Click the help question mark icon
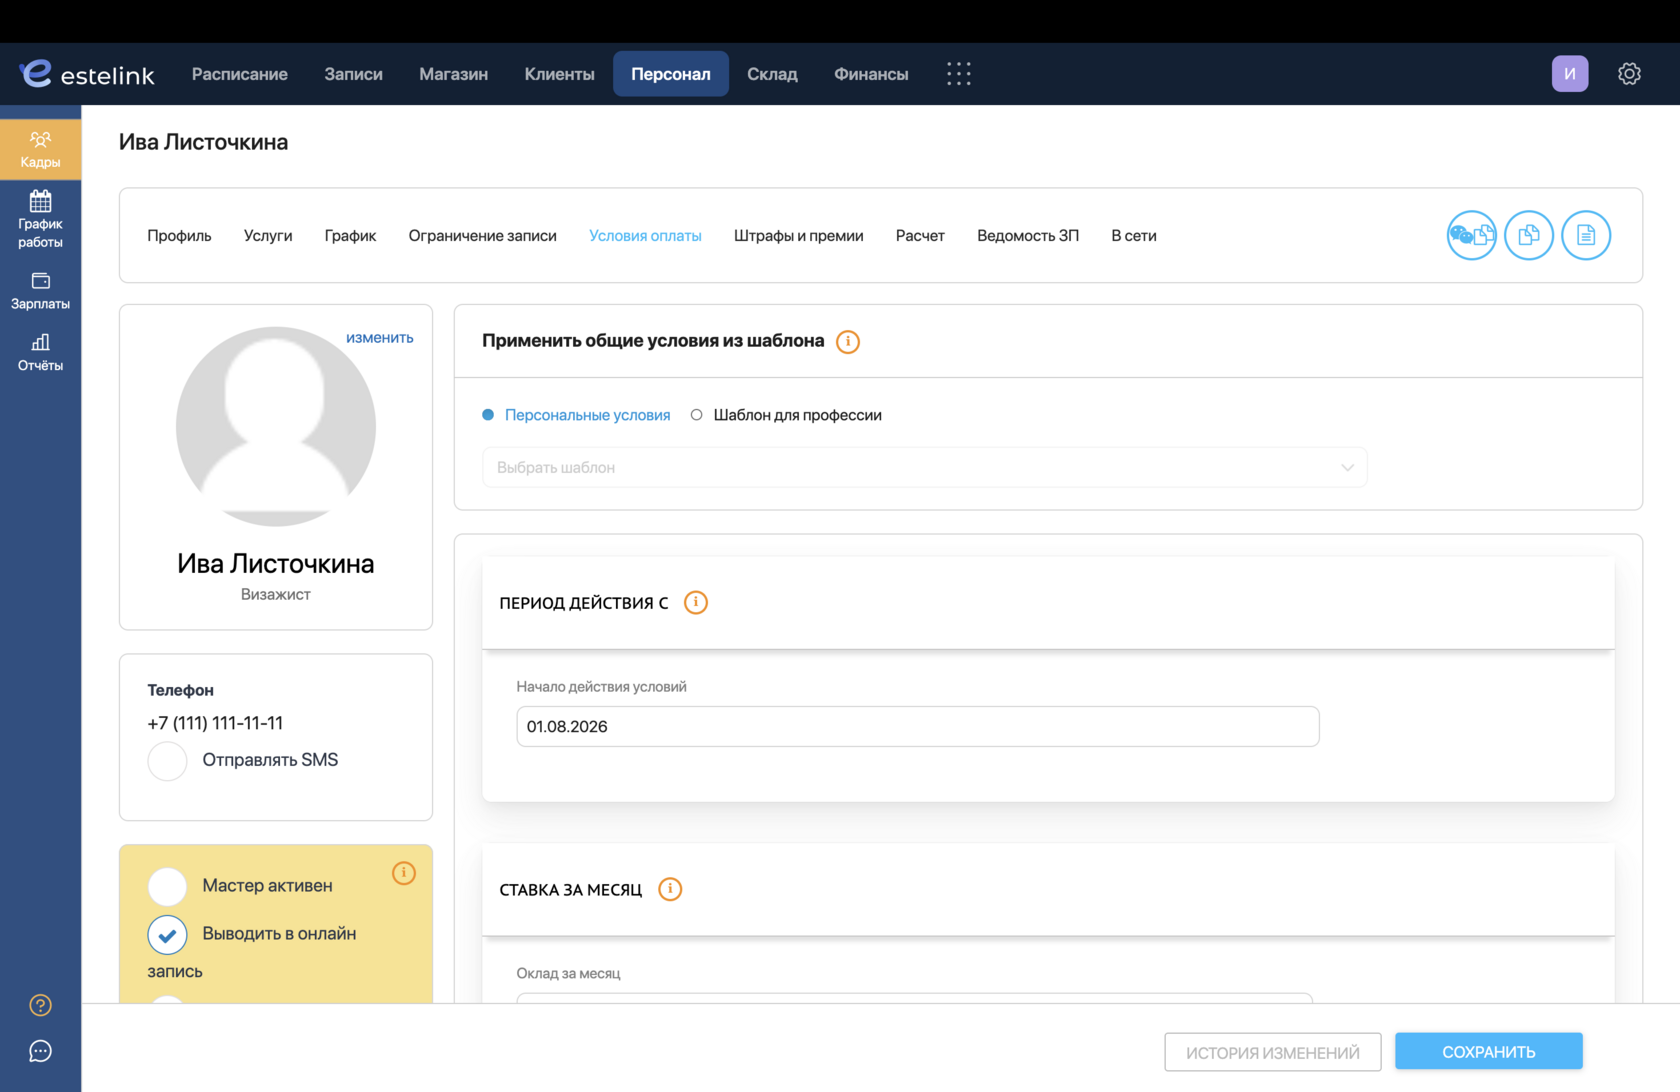This screenshot has width=1680, height=1092. pos(40,1005)
